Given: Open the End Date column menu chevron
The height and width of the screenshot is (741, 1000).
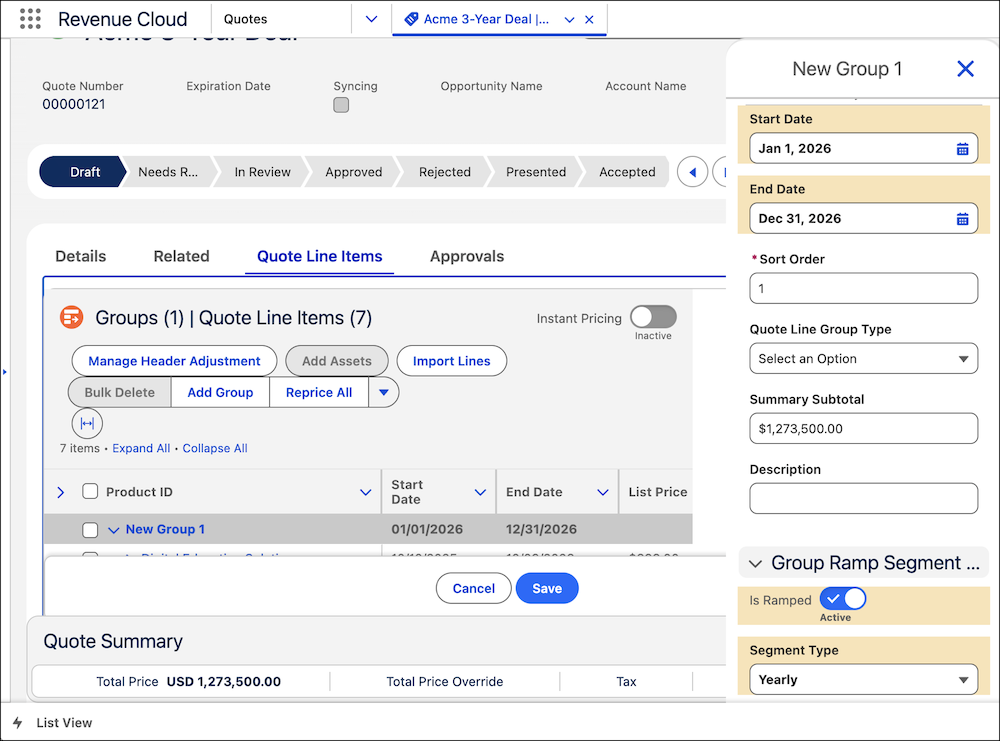Looking at the screenshot, I should (603, 492).
